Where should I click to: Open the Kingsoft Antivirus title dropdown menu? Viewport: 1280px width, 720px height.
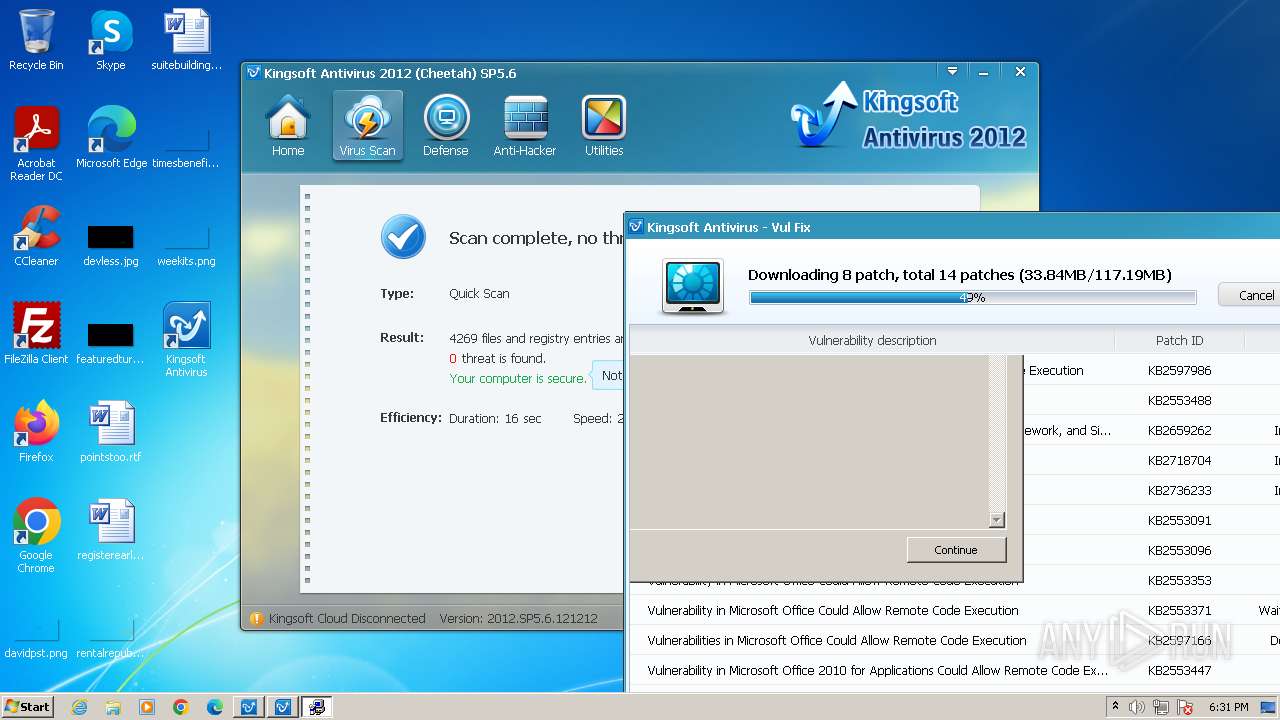(952, 72)
